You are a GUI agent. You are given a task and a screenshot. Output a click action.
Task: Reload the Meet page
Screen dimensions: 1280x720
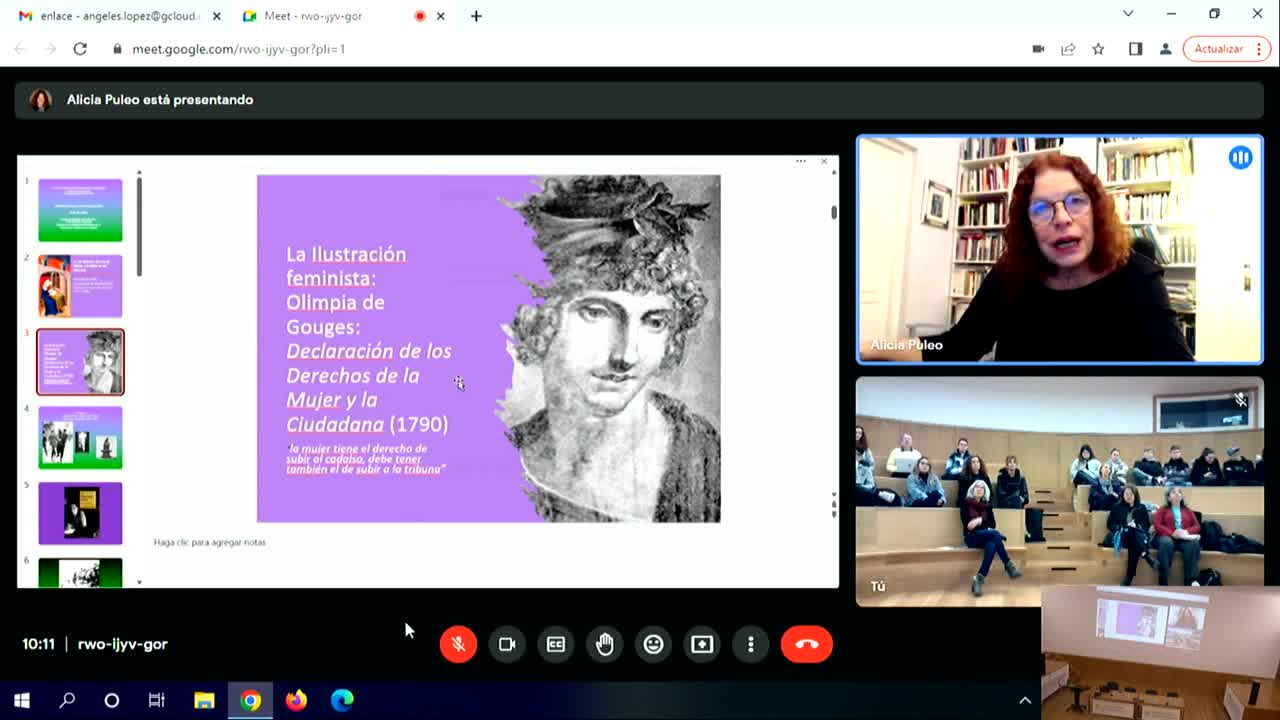click(80, 49)
